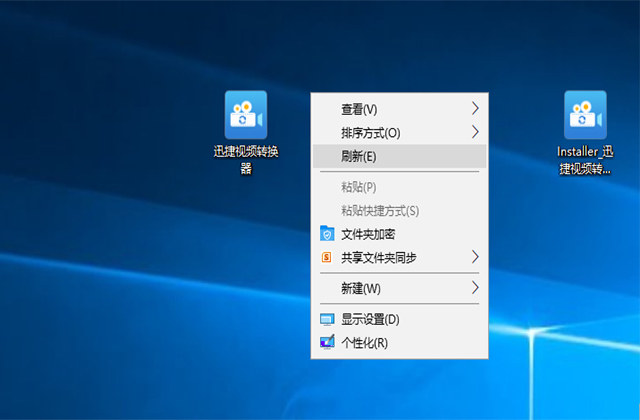The height and width of the screenshot is (420, 640).
Task: Click the 迅捷视频转换器 icon label text
Action: click(x=246, y=160)
